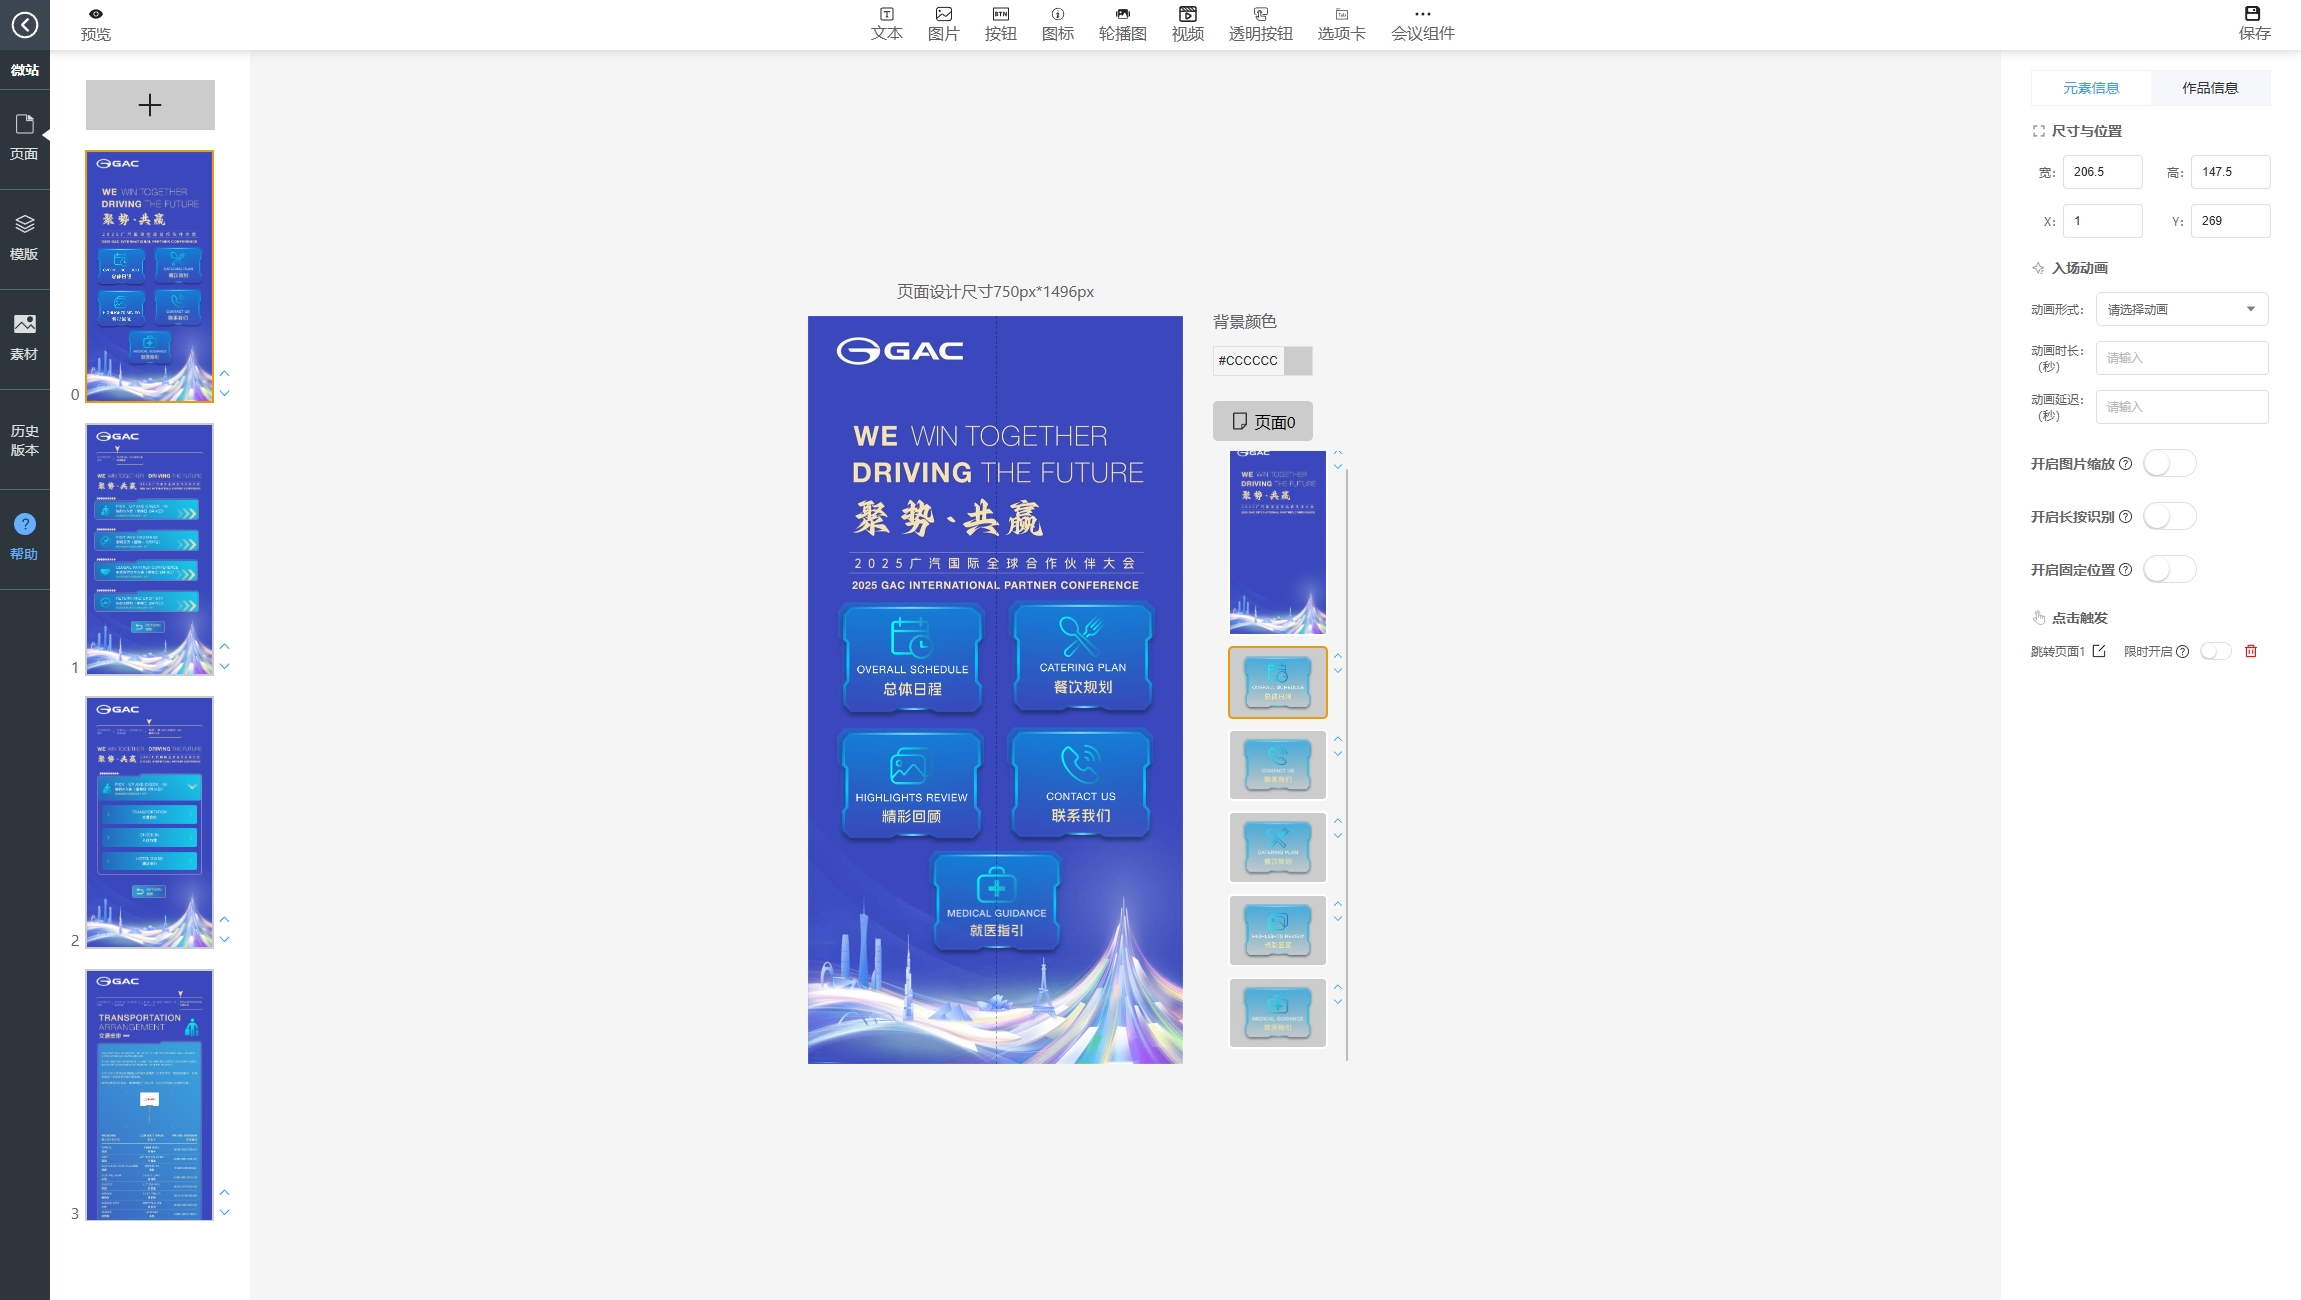Enable image zoom (开启图片缩放) switch
The image size is (2301, 1300).
tap(2169, 464)
